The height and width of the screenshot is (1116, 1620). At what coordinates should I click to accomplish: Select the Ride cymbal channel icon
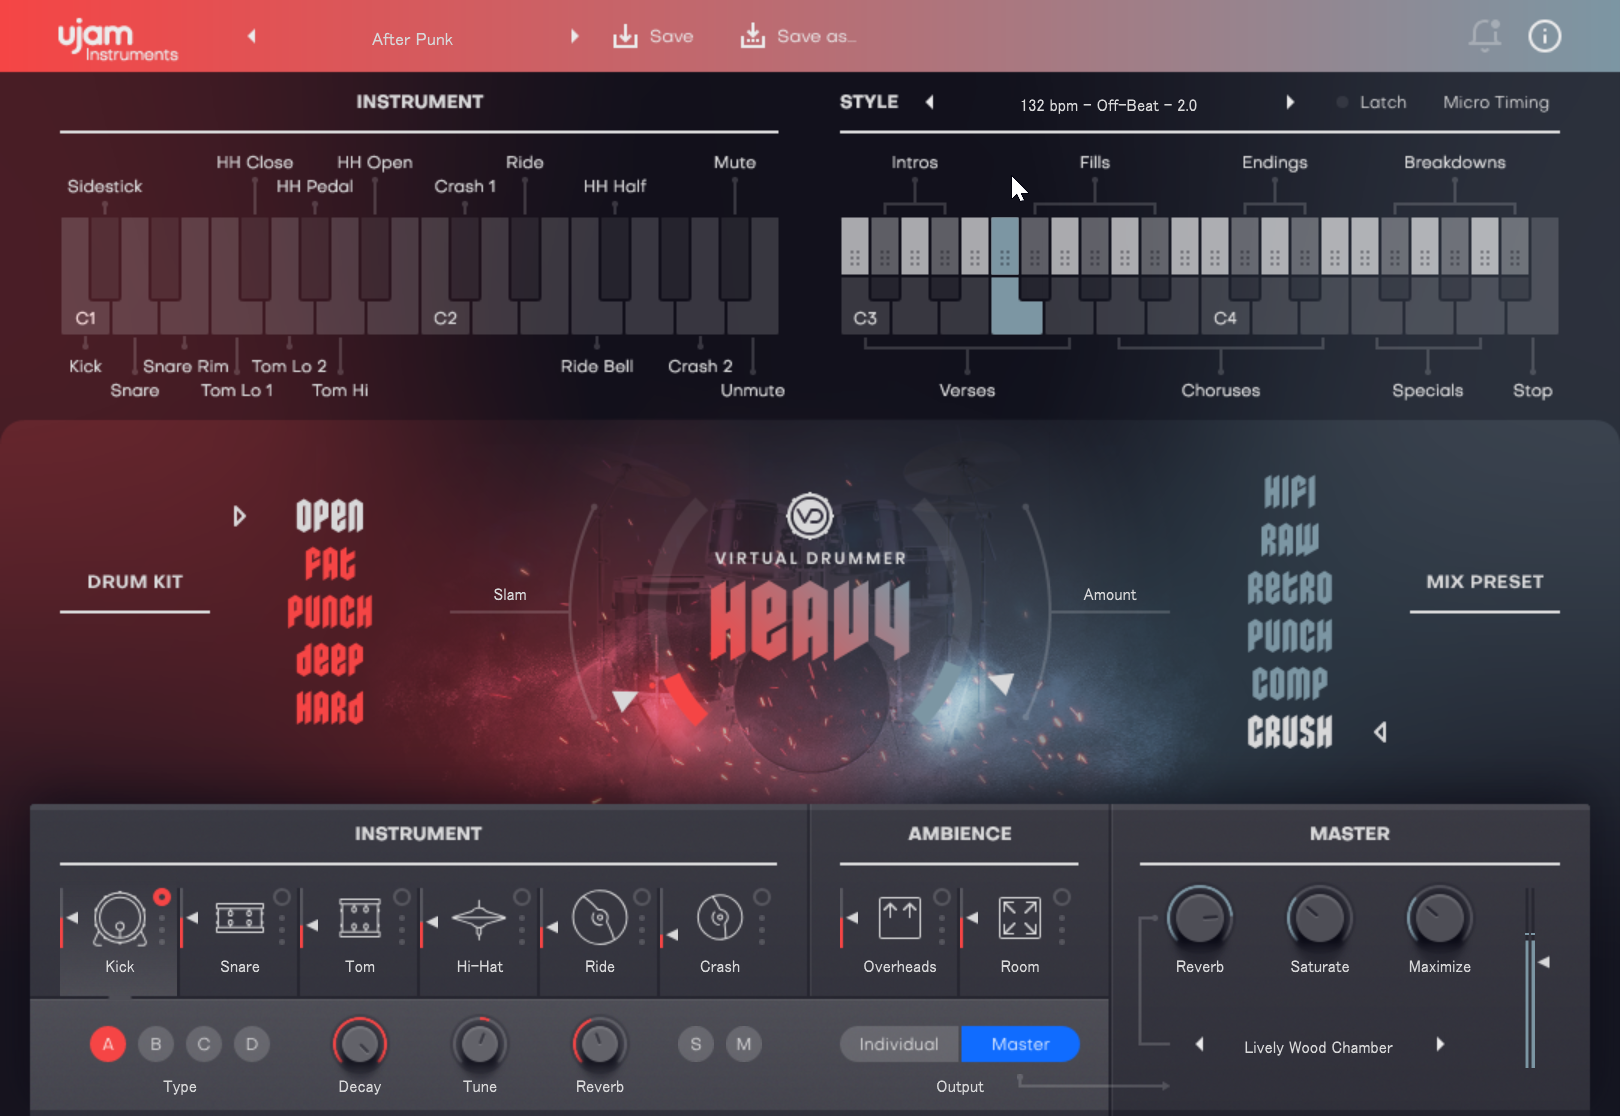point(600,918)
